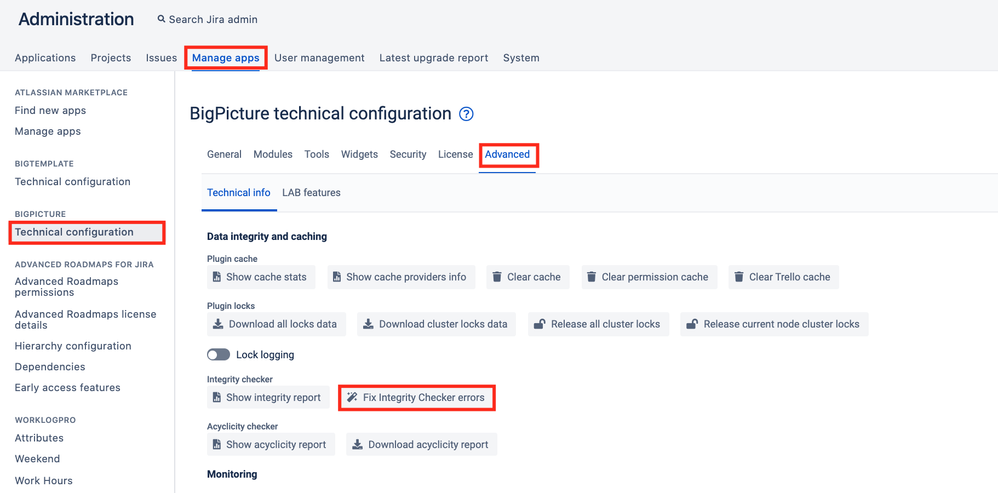The height and width of the screenshot is (493, 998).
Task: Toggle the Lock logging switch
Action: [x=218, y=355]
